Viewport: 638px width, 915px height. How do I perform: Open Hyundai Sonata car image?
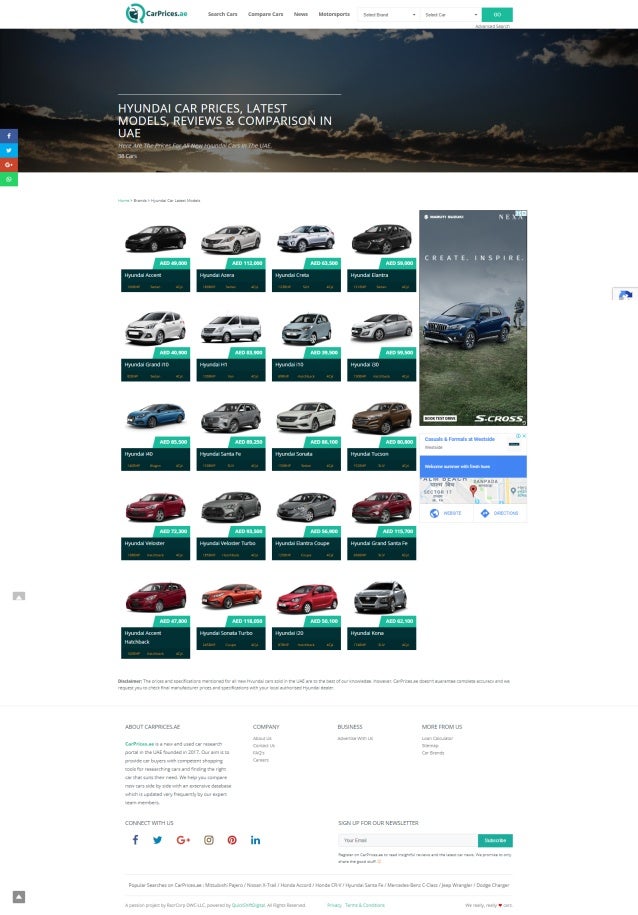306,417
